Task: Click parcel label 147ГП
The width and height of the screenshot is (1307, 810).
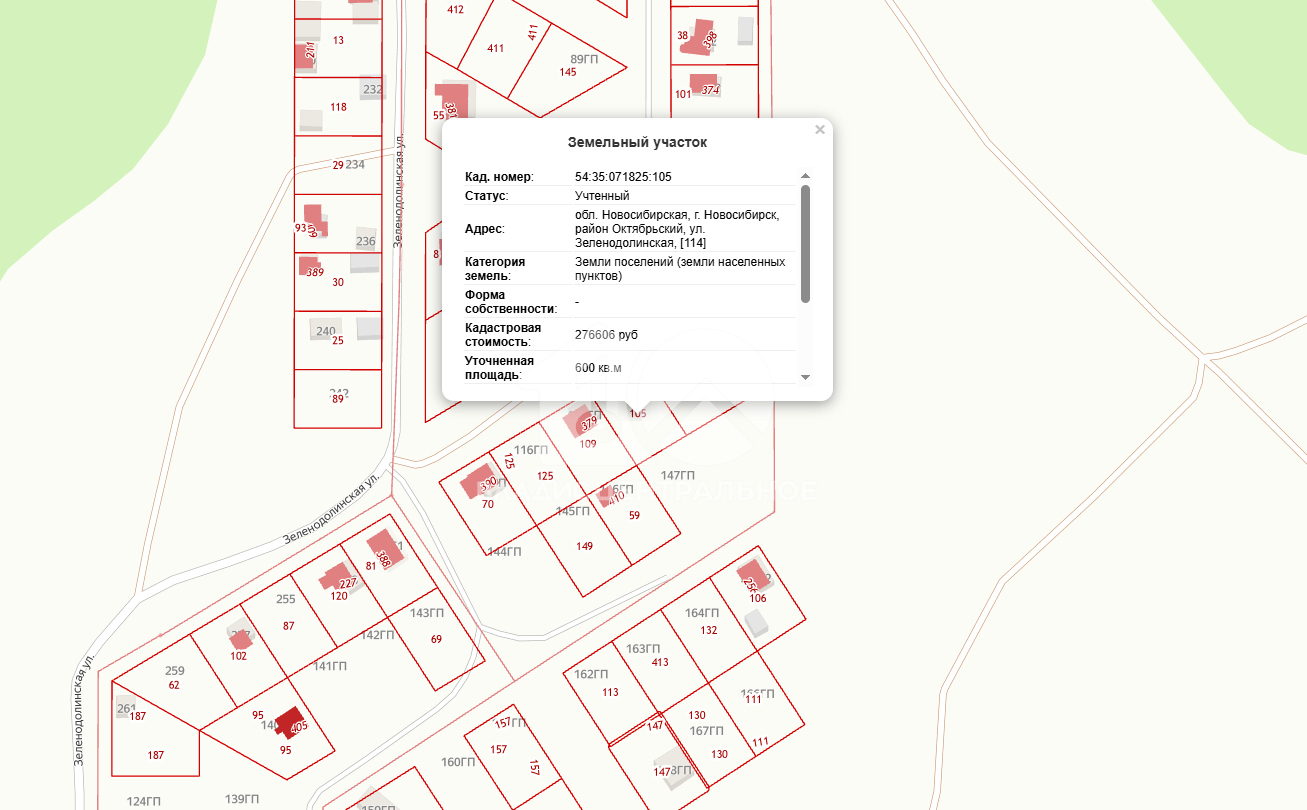Action: click(x=678, y=475)
